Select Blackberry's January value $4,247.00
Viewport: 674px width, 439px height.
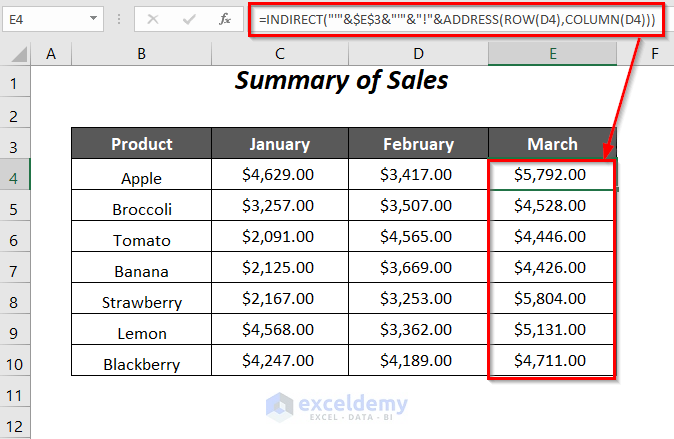[280, 362]
